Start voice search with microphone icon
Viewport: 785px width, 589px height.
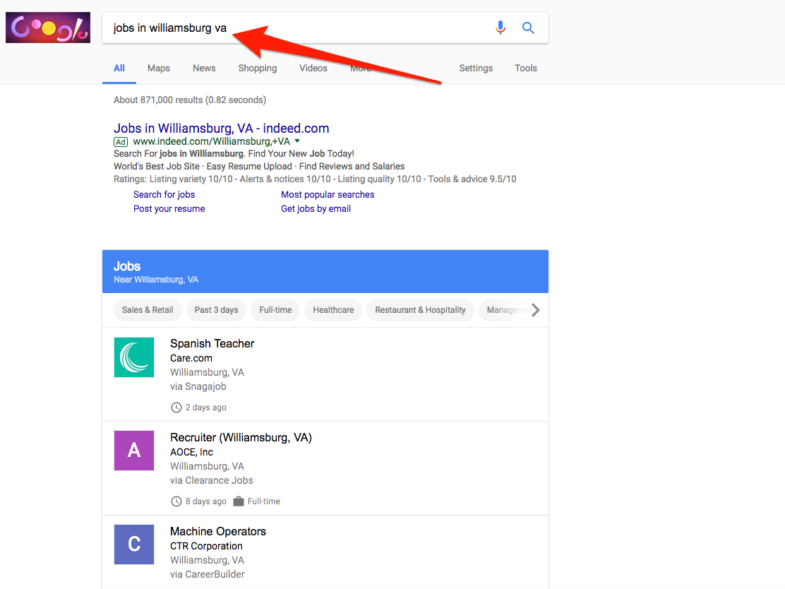(500, 28)
